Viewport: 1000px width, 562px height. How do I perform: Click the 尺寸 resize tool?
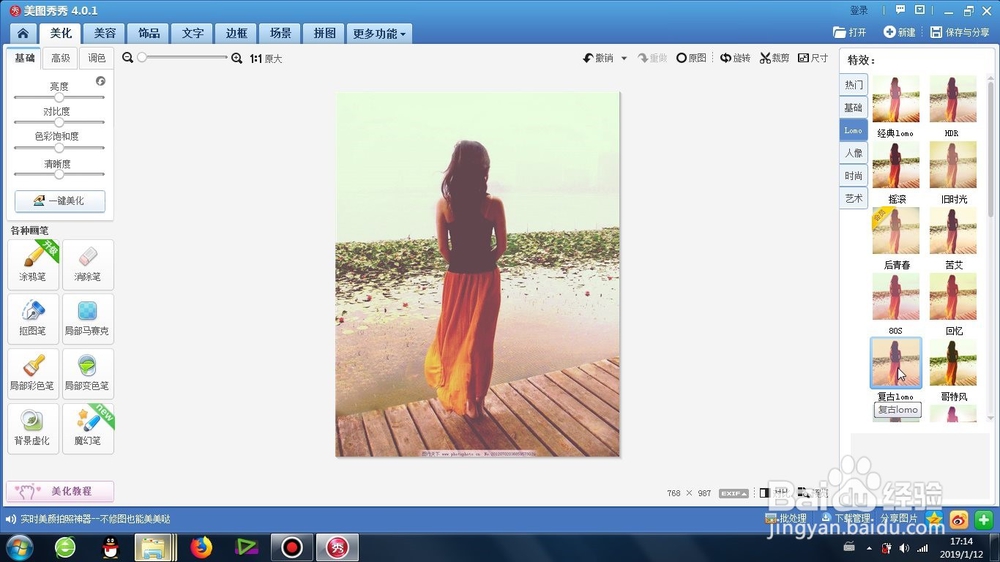coord(813,58)
